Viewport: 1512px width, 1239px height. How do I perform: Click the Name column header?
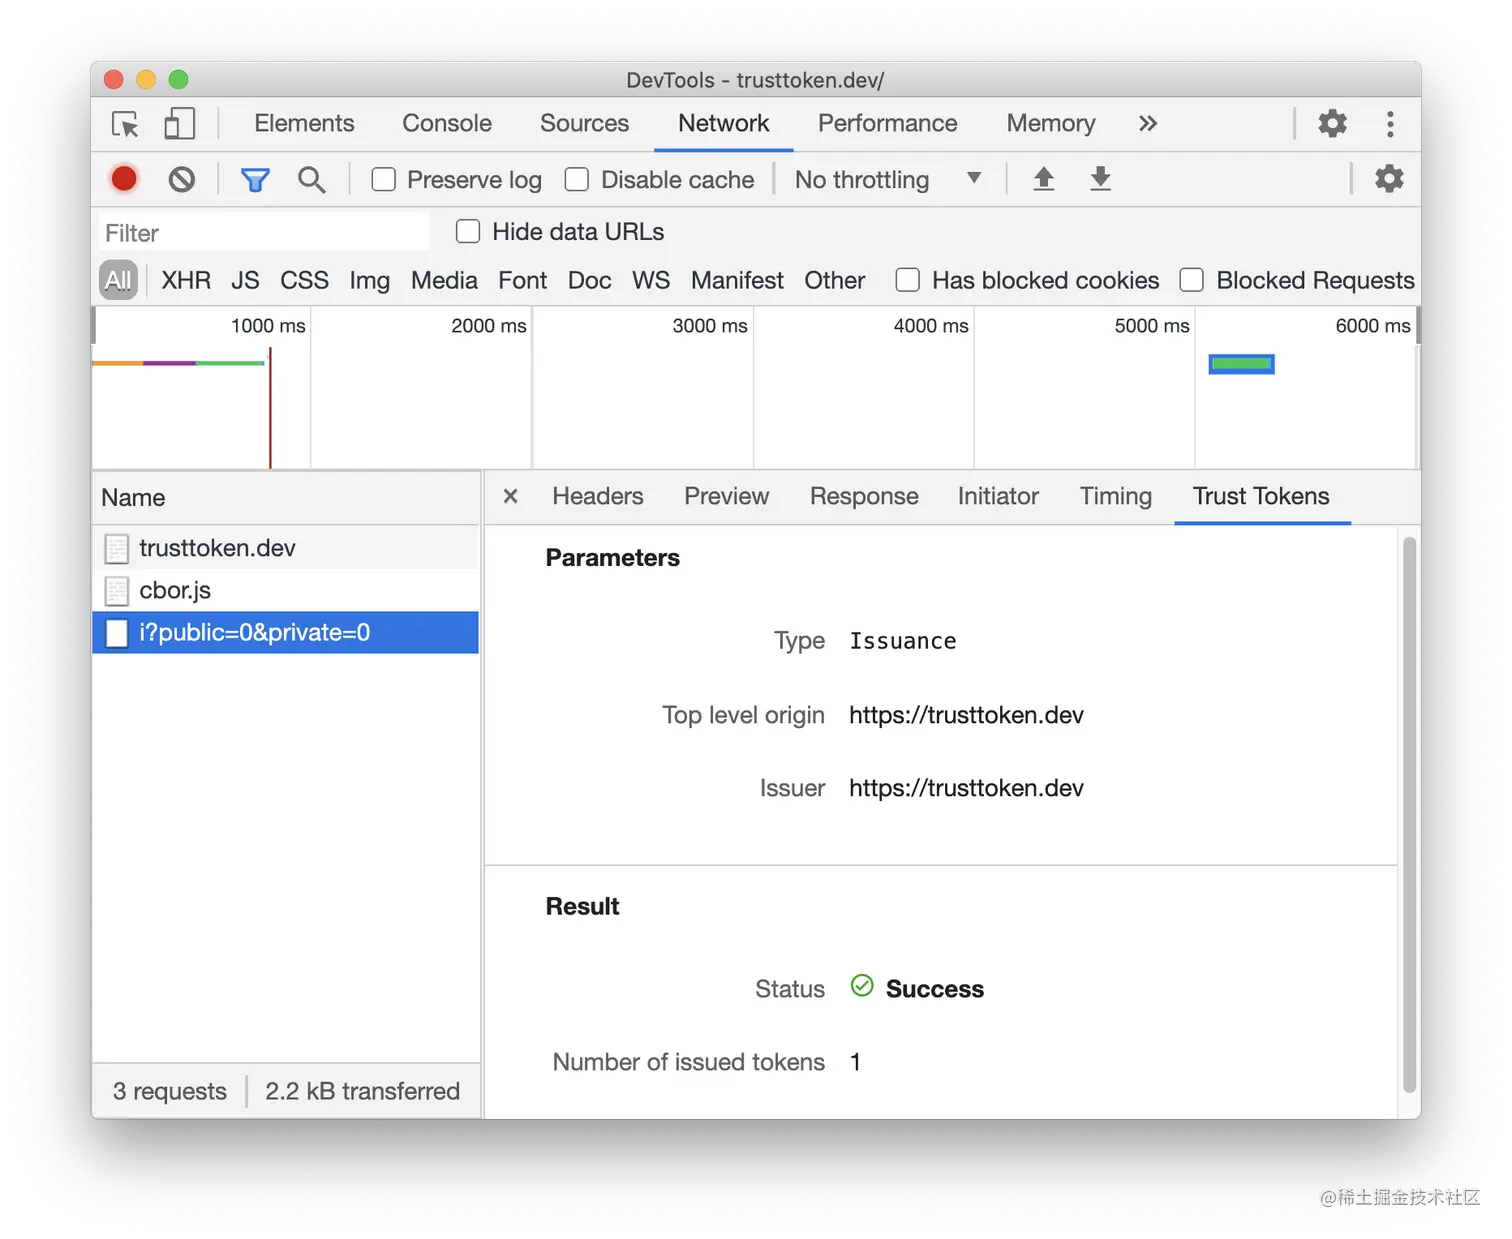tap(286, 498)
